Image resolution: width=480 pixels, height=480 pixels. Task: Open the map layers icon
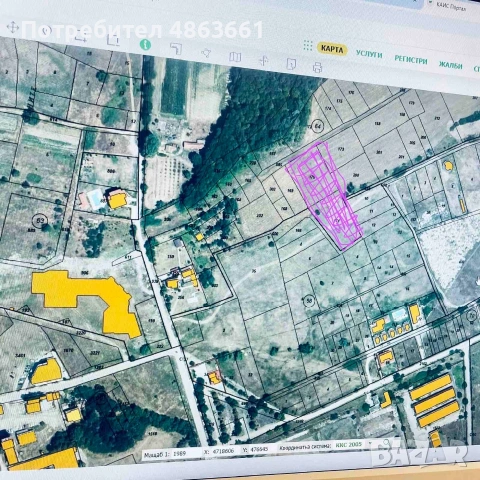pyautogui.click(x=235, y=57)
